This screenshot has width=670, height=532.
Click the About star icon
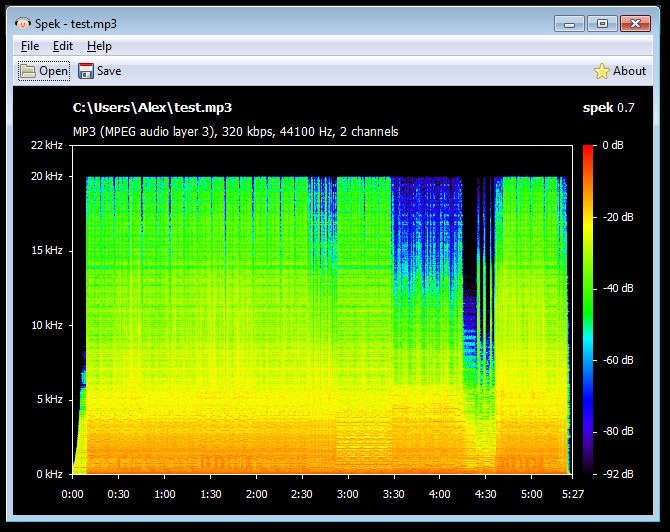[602, 71]
